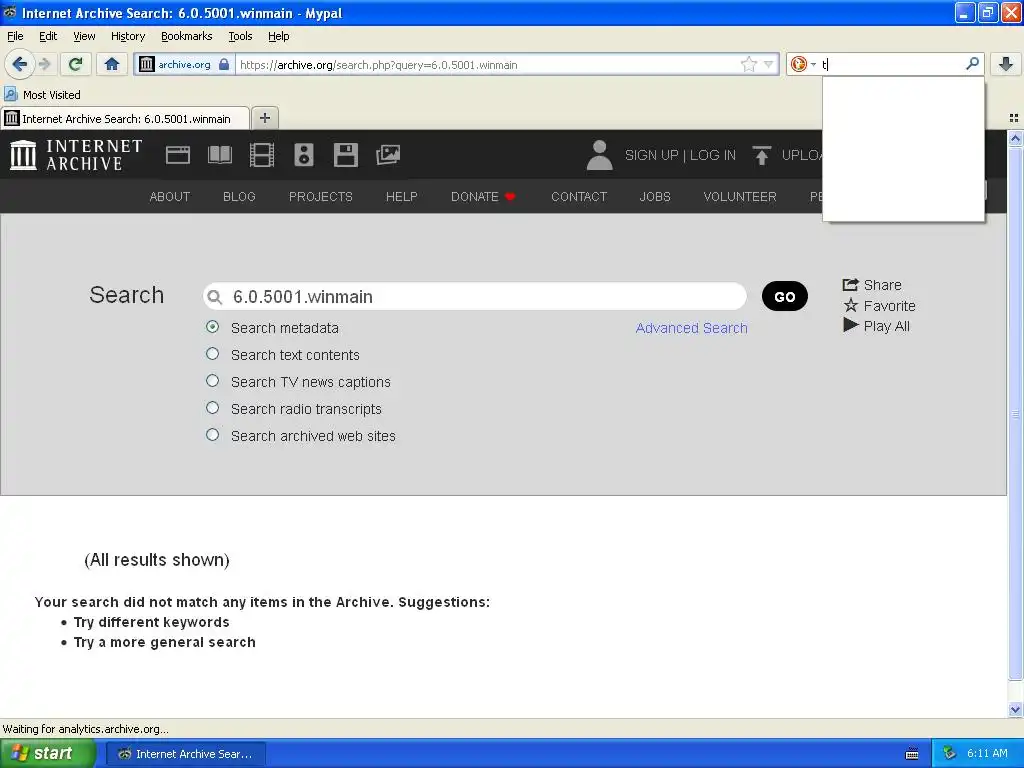Click LOG IN in the header
This screenshot has width=1024, height=768.
[x=712, y=155]
